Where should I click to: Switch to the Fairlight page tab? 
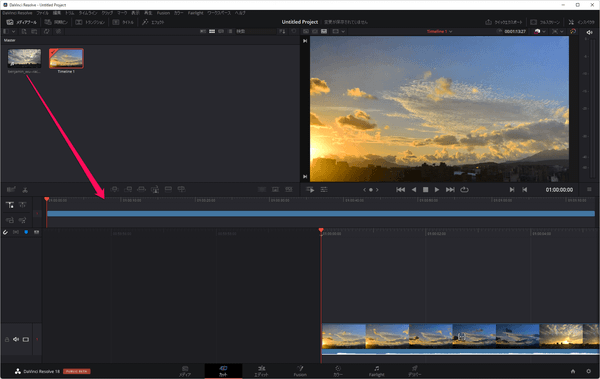(x=377, y=371)
